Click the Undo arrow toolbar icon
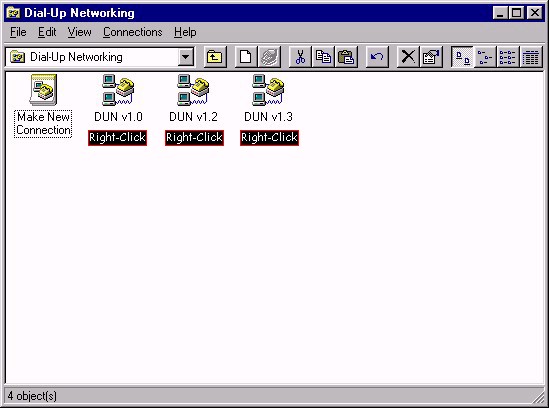Screen dimensions: 549x408 point(377,57)
